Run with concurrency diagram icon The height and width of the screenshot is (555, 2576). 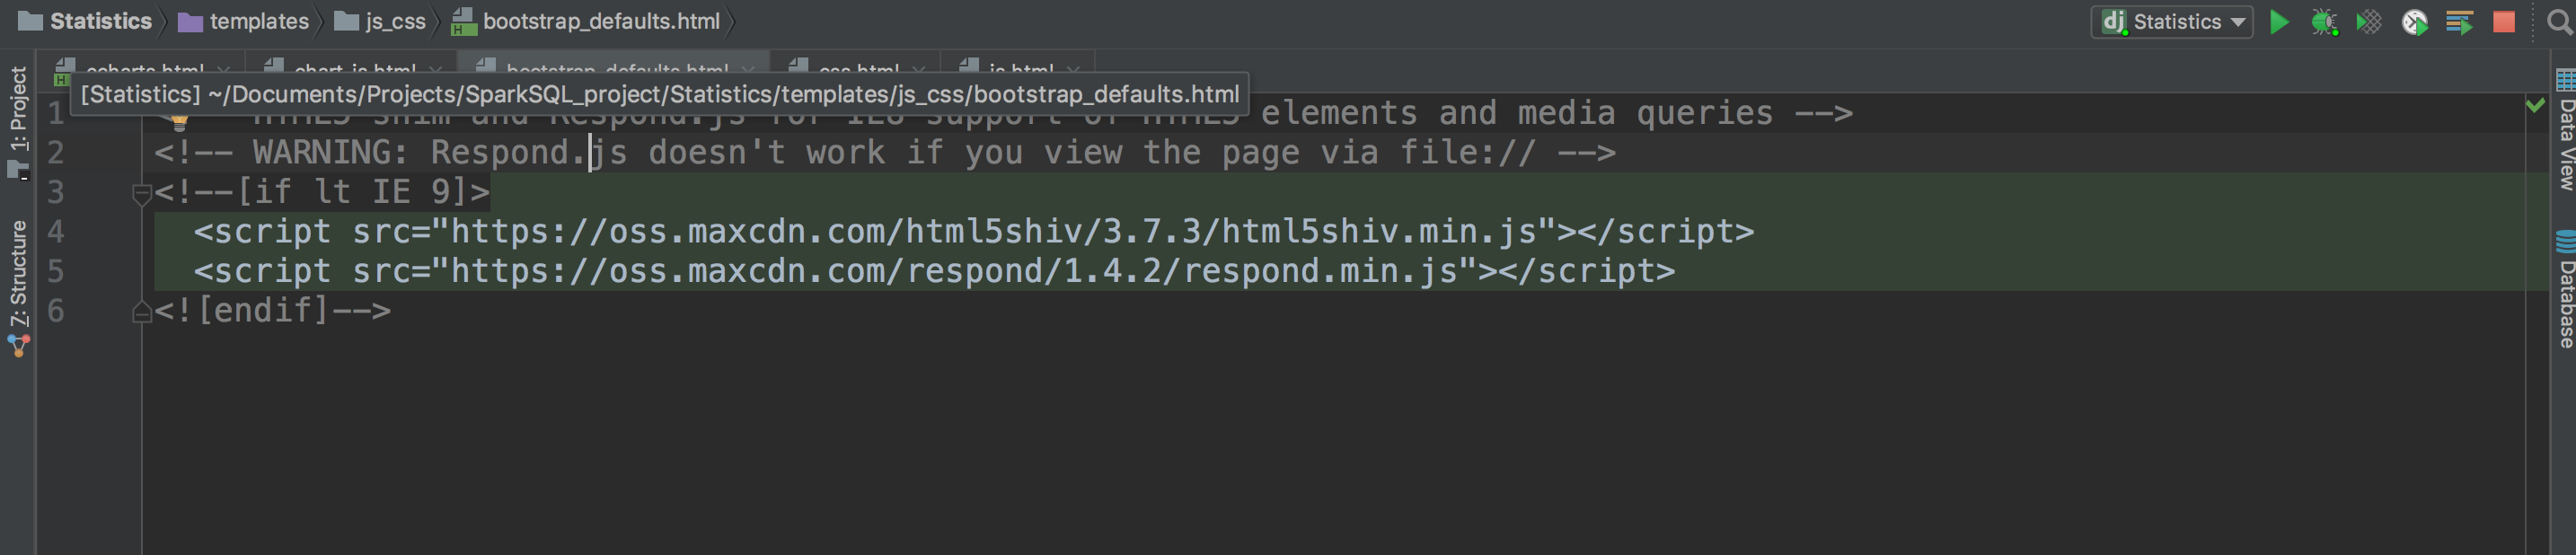tap(2459, 22)
